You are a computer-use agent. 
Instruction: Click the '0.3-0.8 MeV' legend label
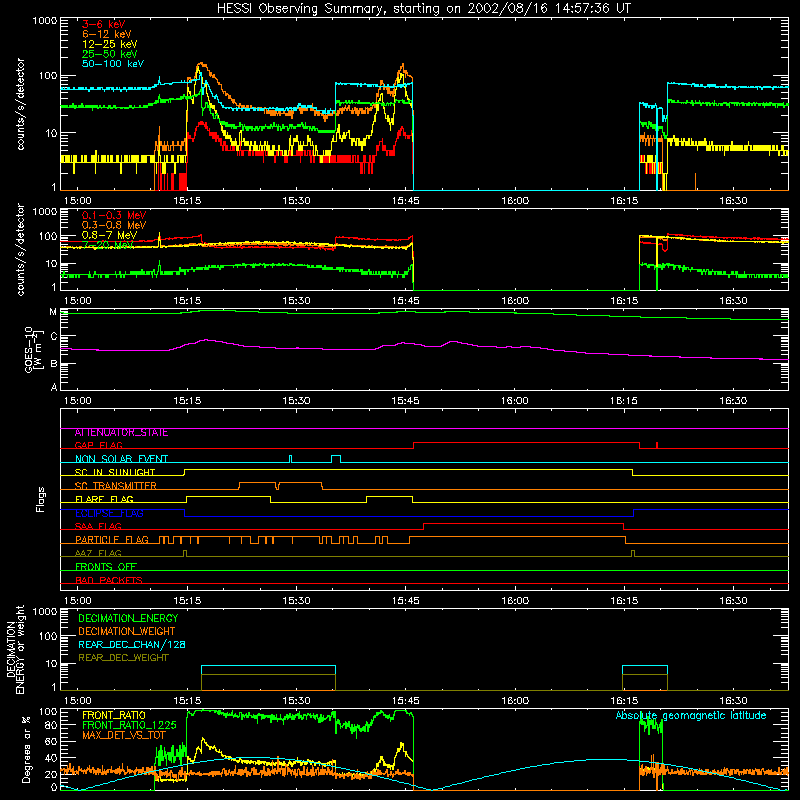(114, 225)
